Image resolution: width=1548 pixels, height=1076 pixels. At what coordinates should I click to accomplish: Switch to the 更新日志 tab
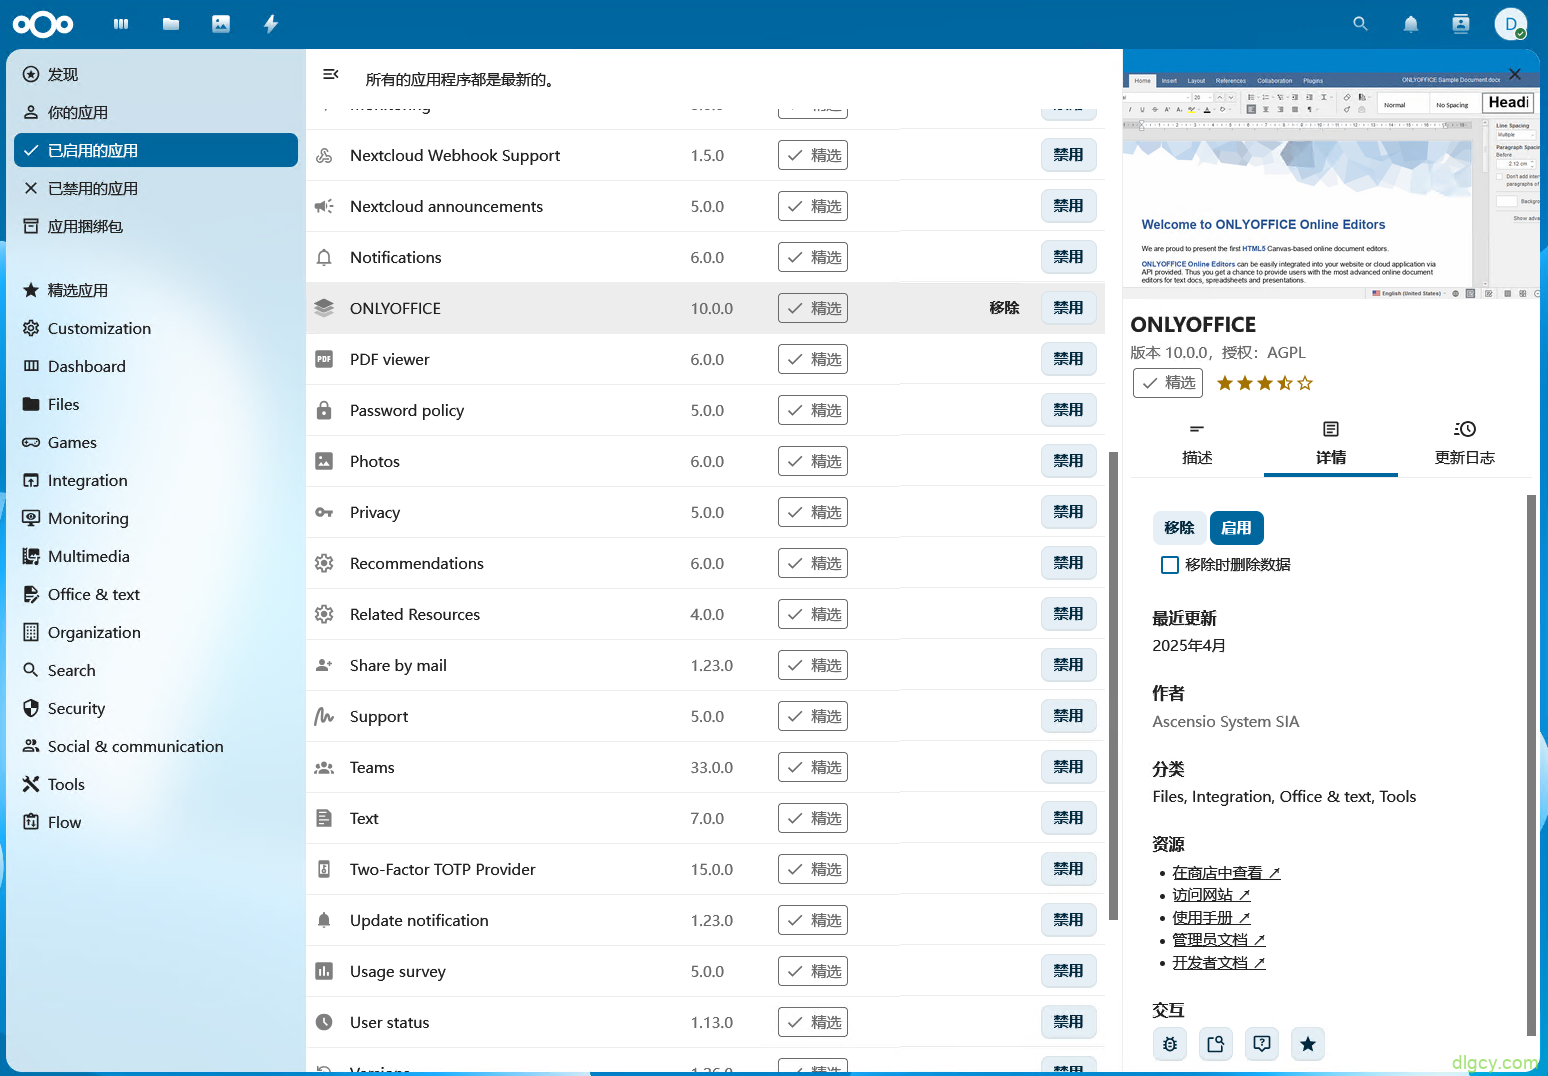(x=1464, y=443)
